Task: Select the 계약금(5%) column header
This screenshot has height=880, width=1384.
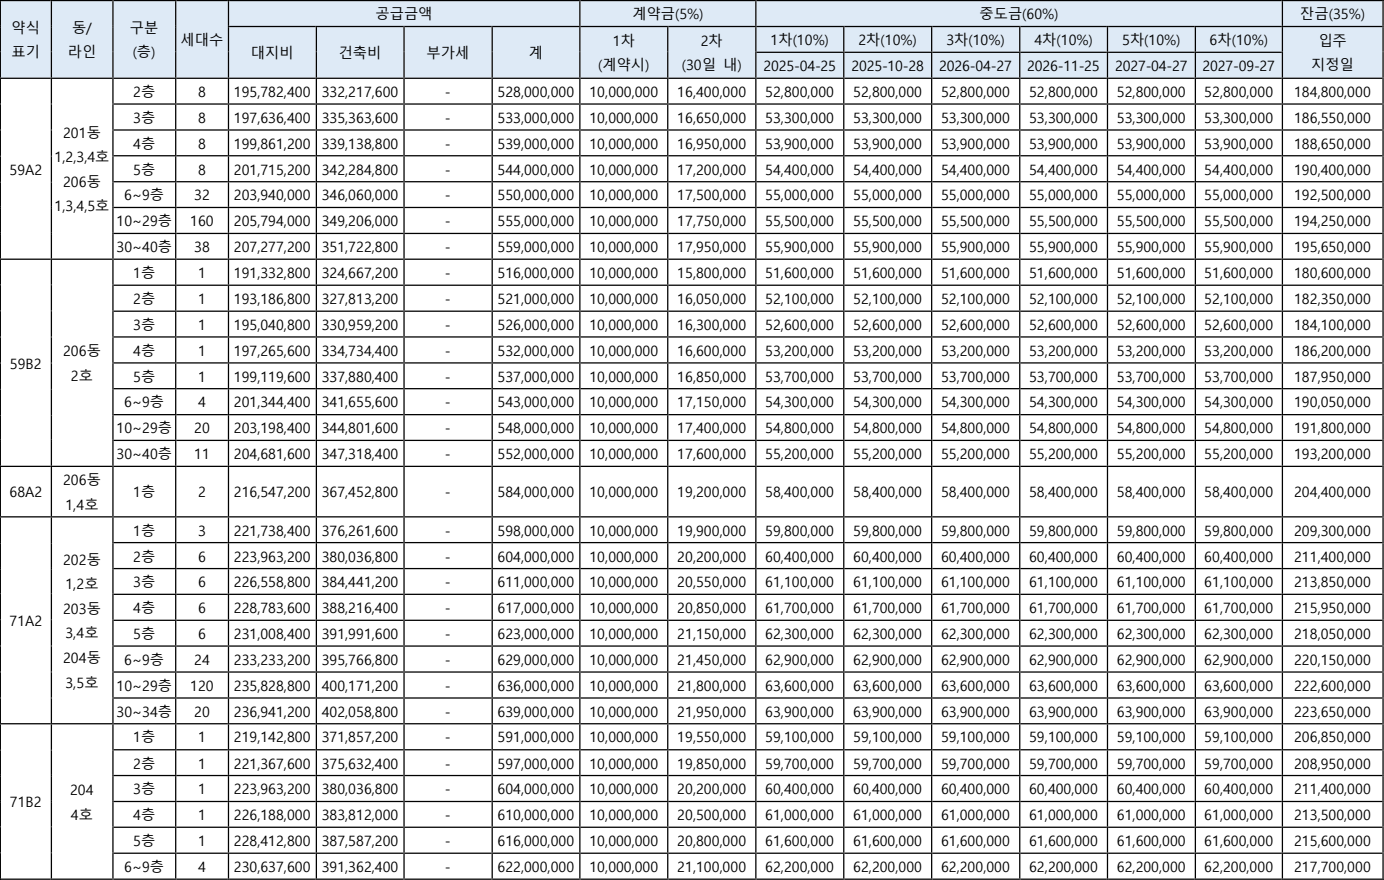Action: (668, 14)
